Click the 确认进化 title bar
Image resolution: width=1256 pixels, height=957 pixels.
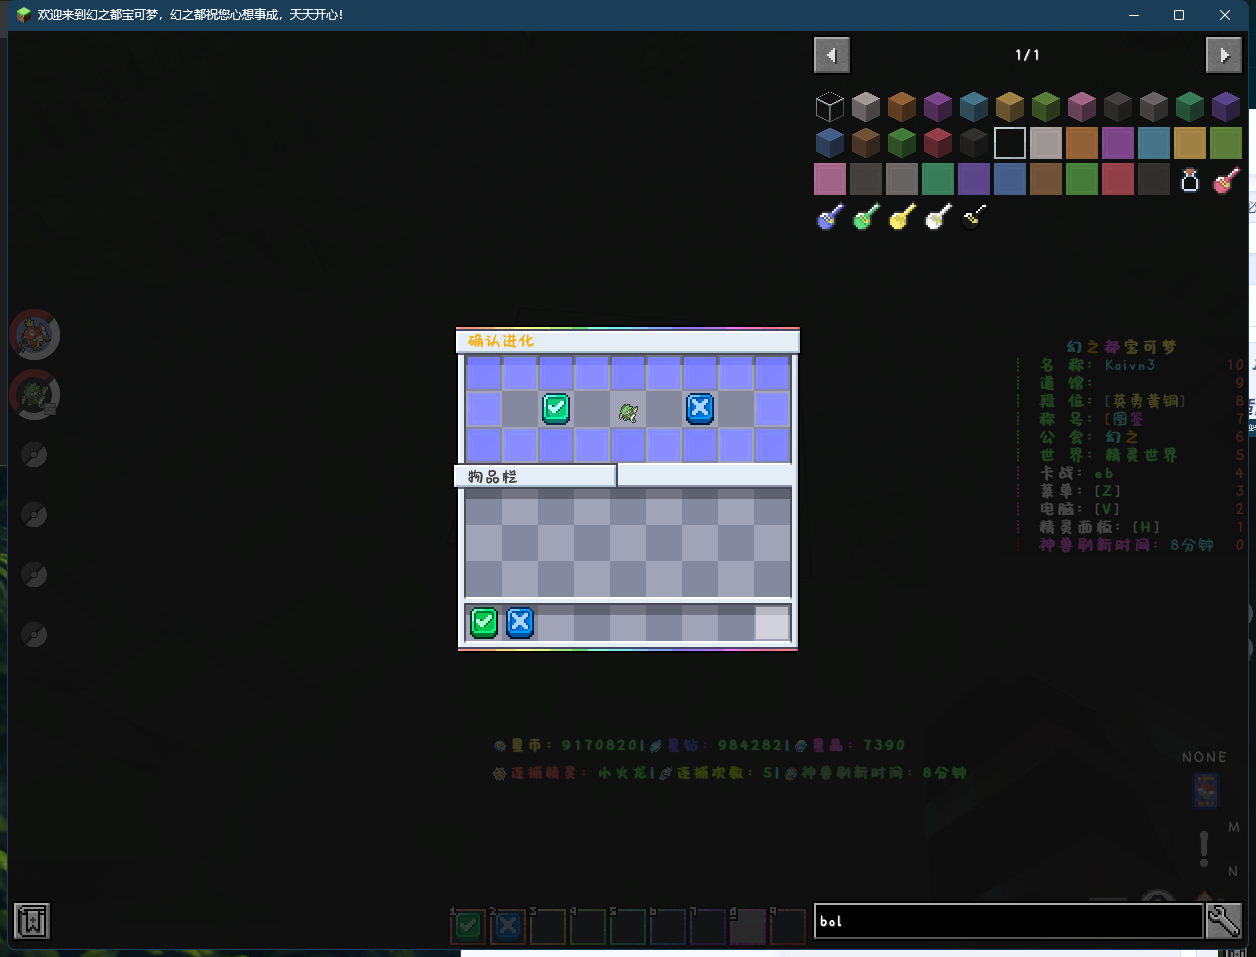click(x=628, y=341)
